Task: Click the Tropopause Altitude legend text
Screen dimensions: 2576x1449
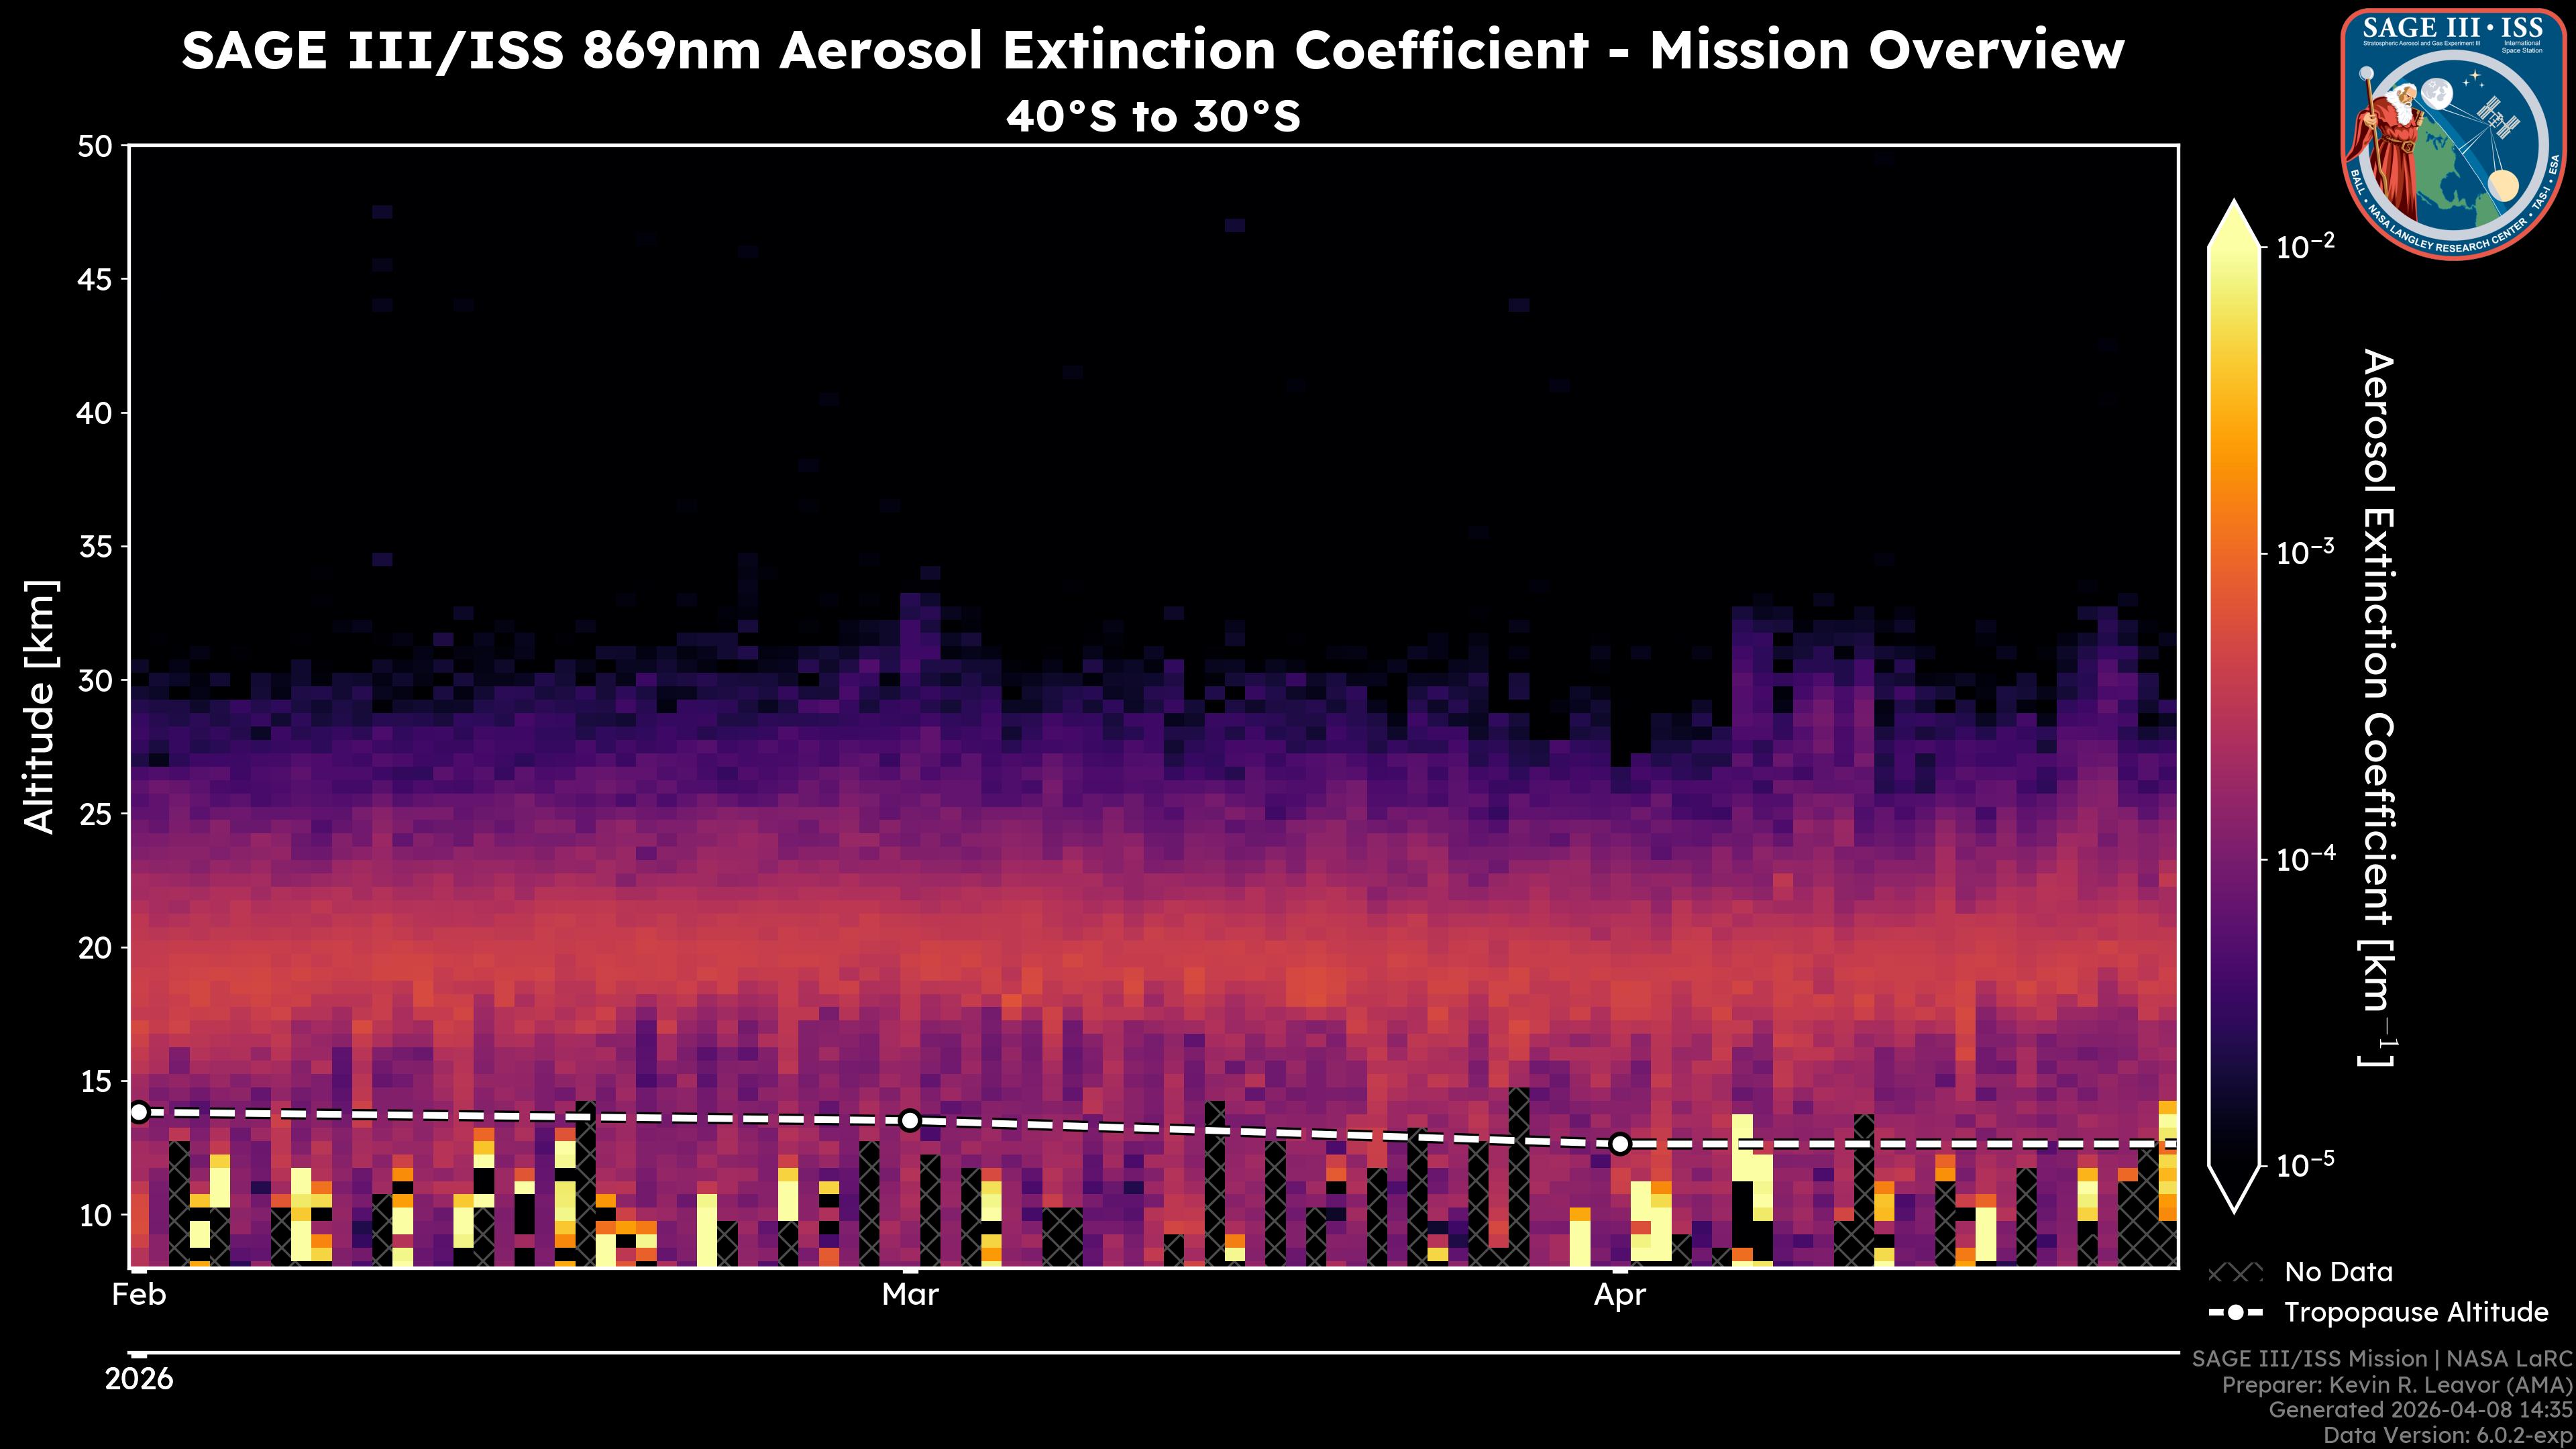Action: [2416, 1312]
